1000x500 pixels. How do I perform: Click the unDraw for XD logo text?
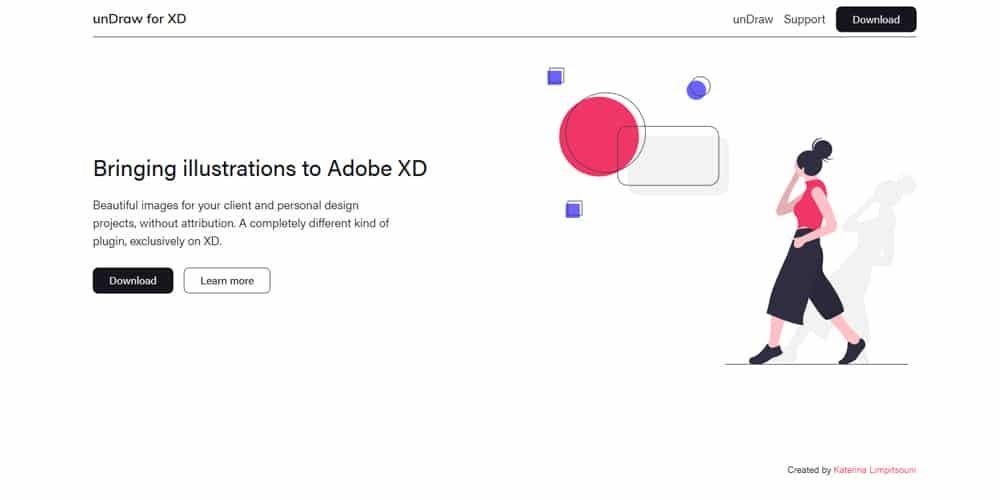tap(139, 19)
